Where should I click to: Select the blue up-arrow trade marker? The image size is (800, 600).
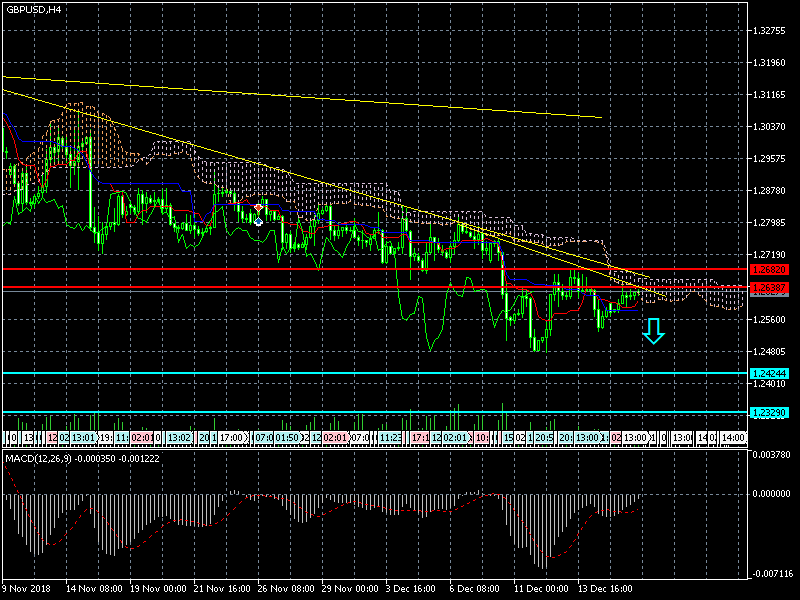click(259, 220)
